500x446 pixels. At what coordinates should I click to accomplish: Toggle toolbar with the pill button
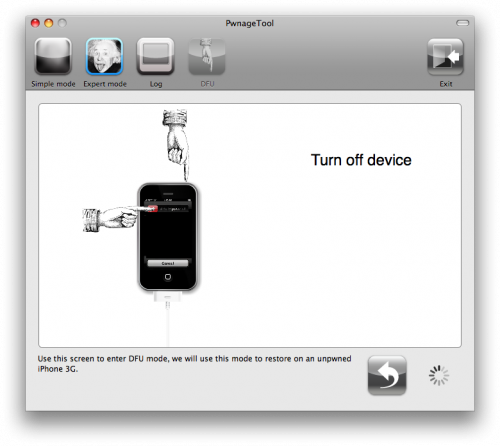[x=462, y=23]
